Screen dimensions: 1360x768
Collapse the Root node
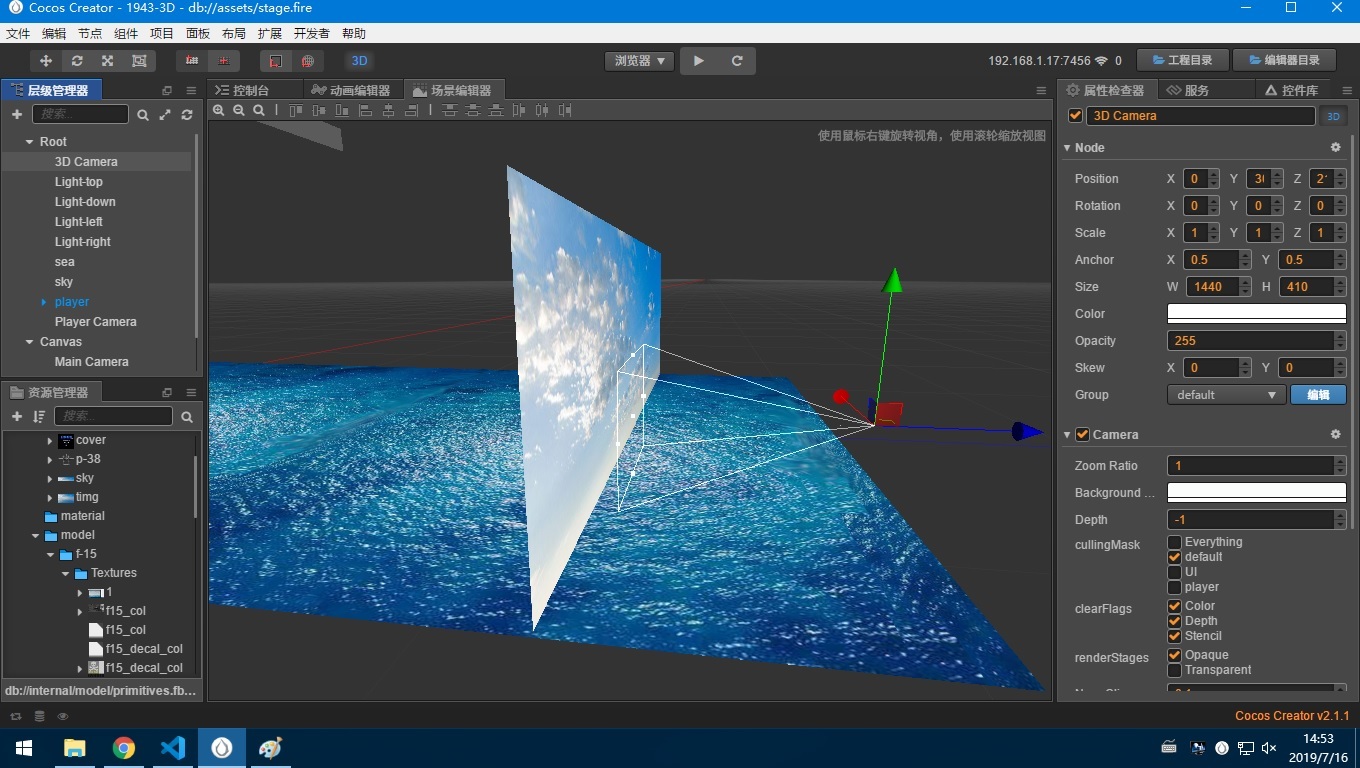coord(30,142)
